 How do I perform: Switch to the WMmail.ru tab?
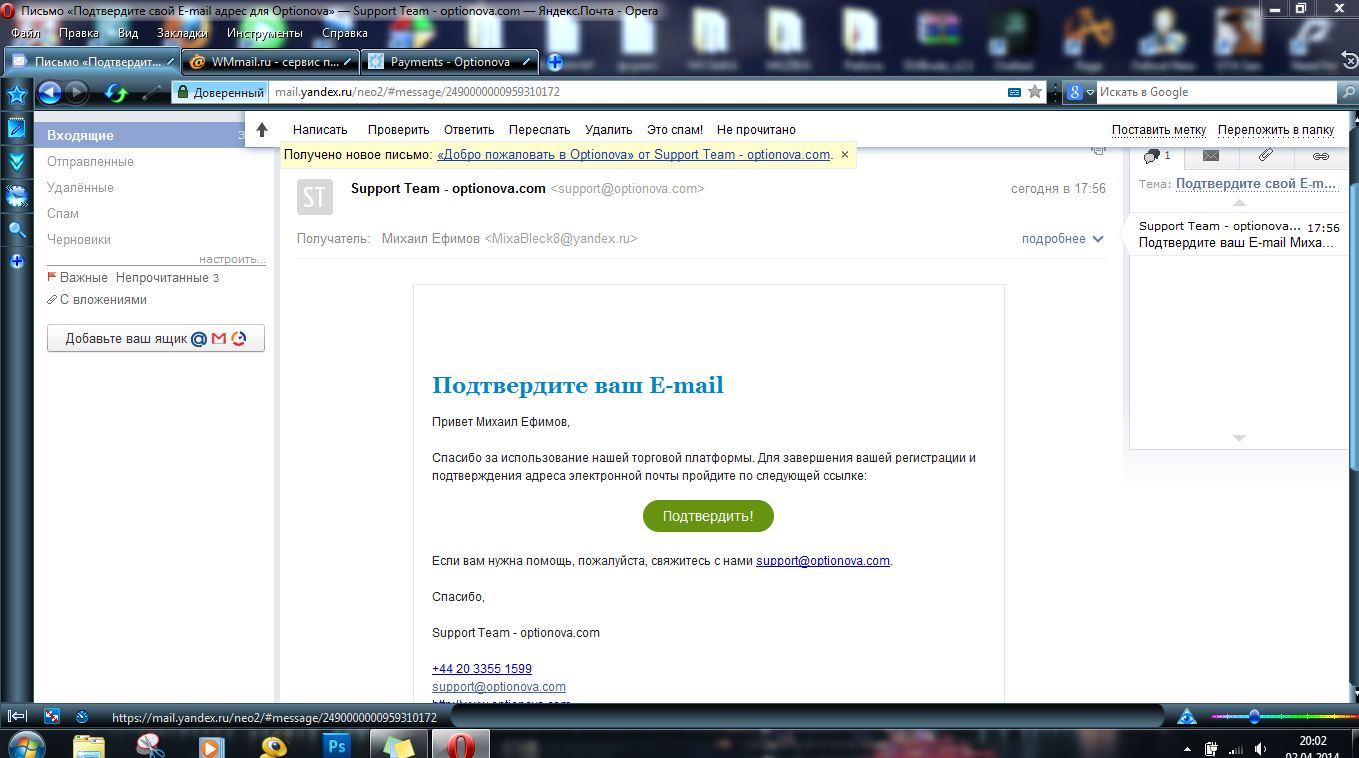(271, 62)
